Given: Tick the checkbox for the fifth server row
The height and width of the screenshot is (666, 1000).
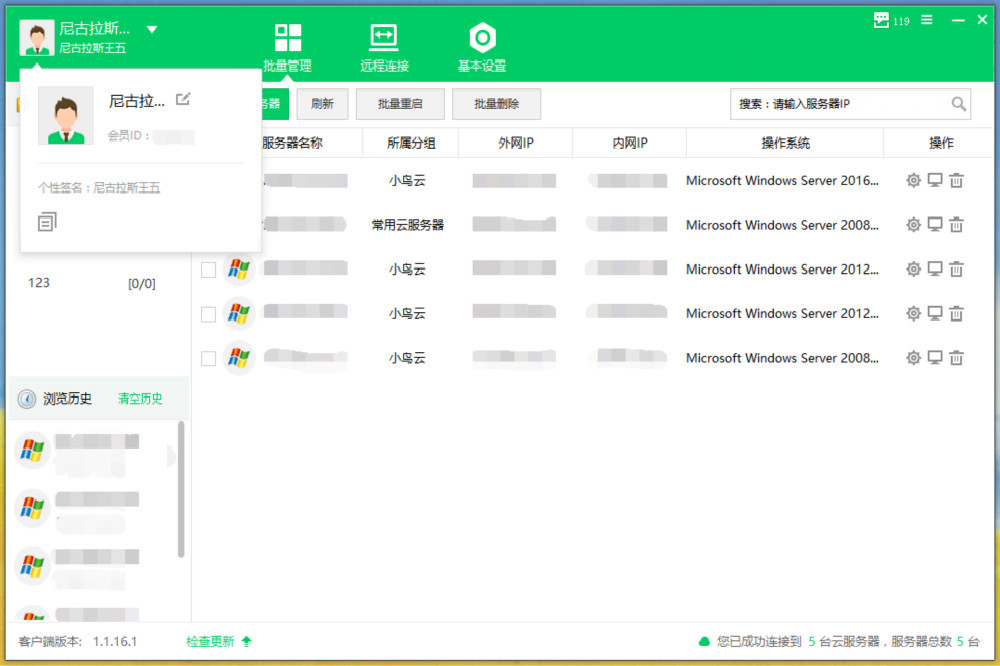Looking at the screenshot, I should tap(208, 358).
